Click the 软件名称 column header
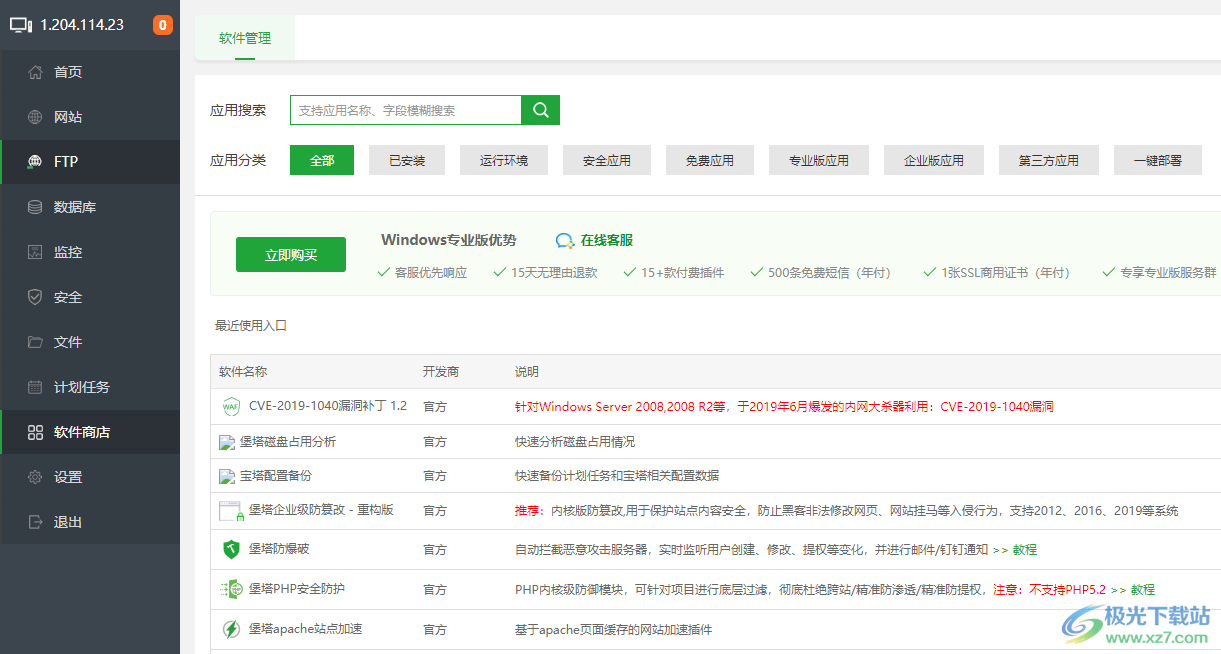The height and width of the screenshot is (654, 1221). point(243,371)
